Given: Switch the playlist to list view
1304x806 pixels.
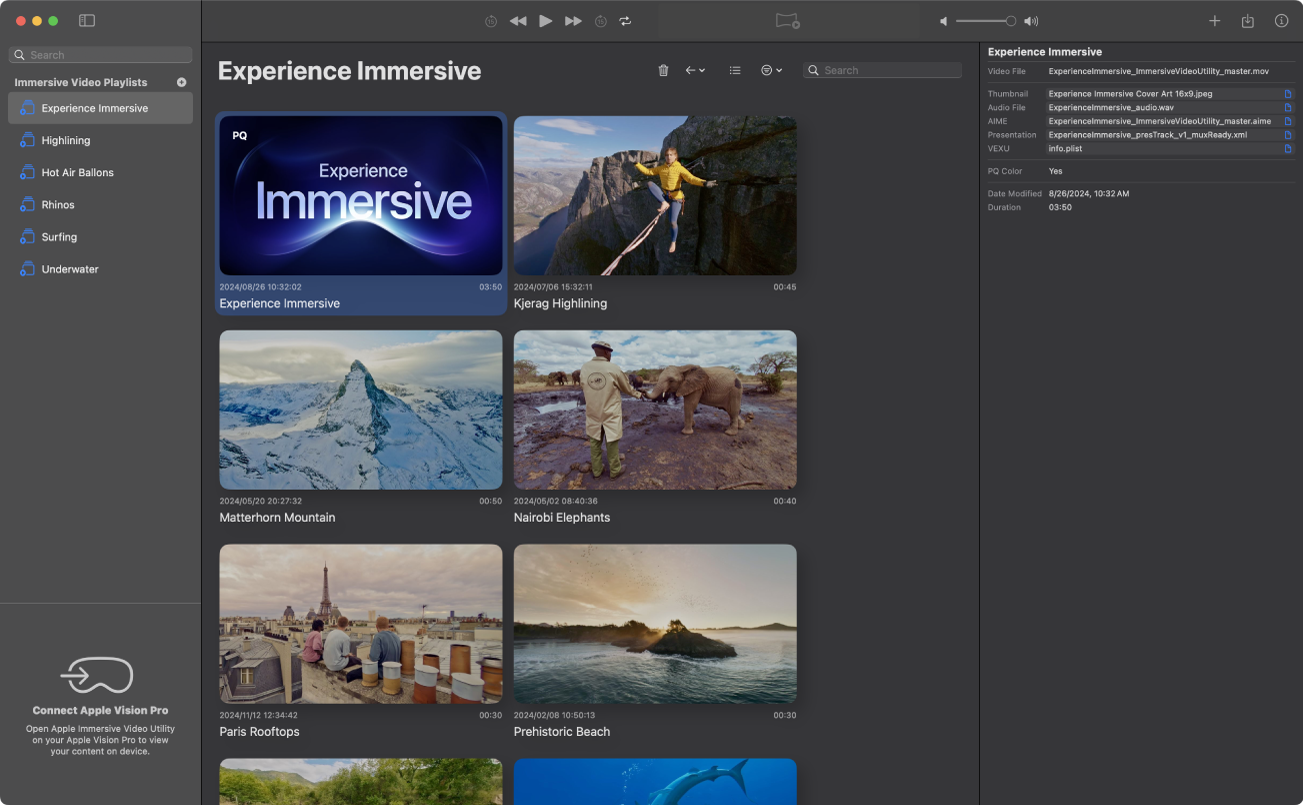Looking at the screenshot, I should pyautogui.click(x=735, y=70).
